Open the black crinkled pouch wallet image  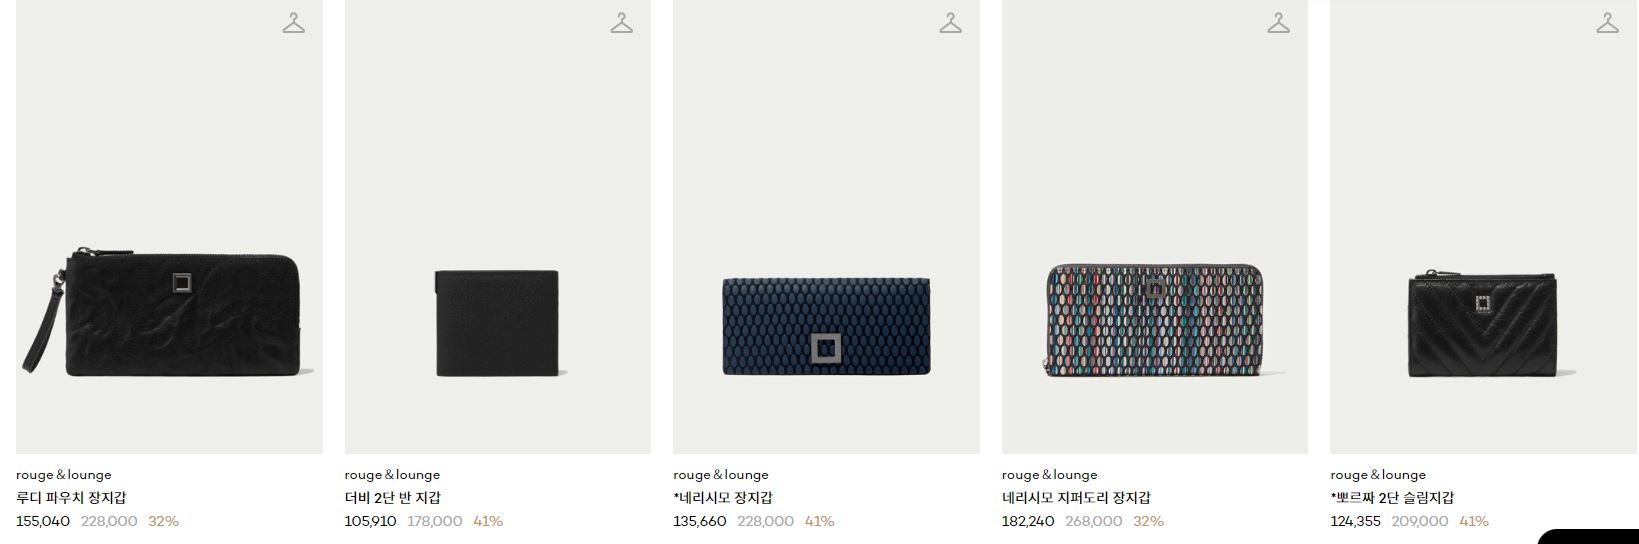click(169, 226)
